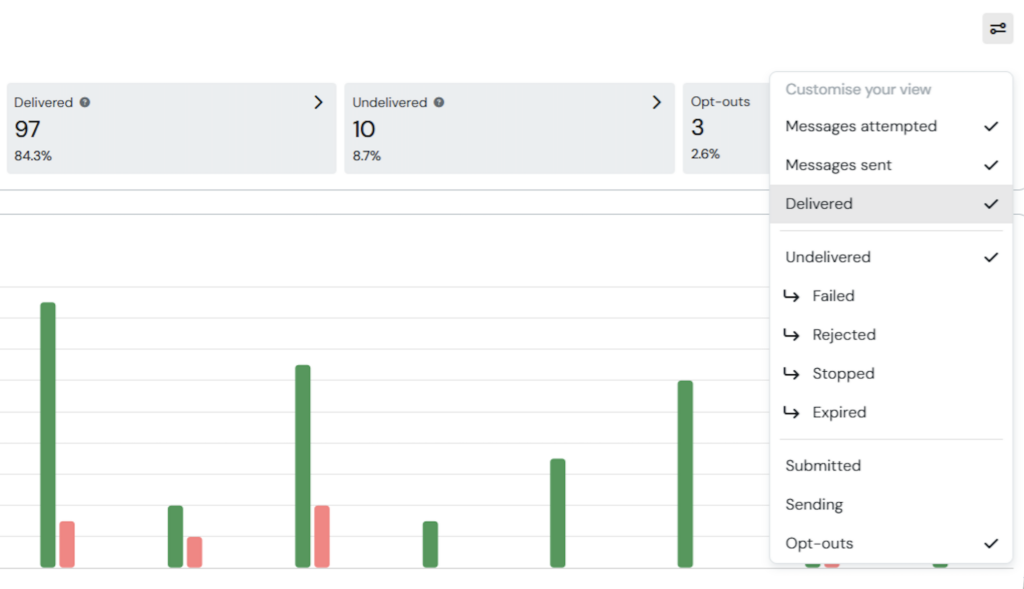Click the Delivered info help icon
The width and height of the screenshot is (1024, 589).
coord(85,102)
